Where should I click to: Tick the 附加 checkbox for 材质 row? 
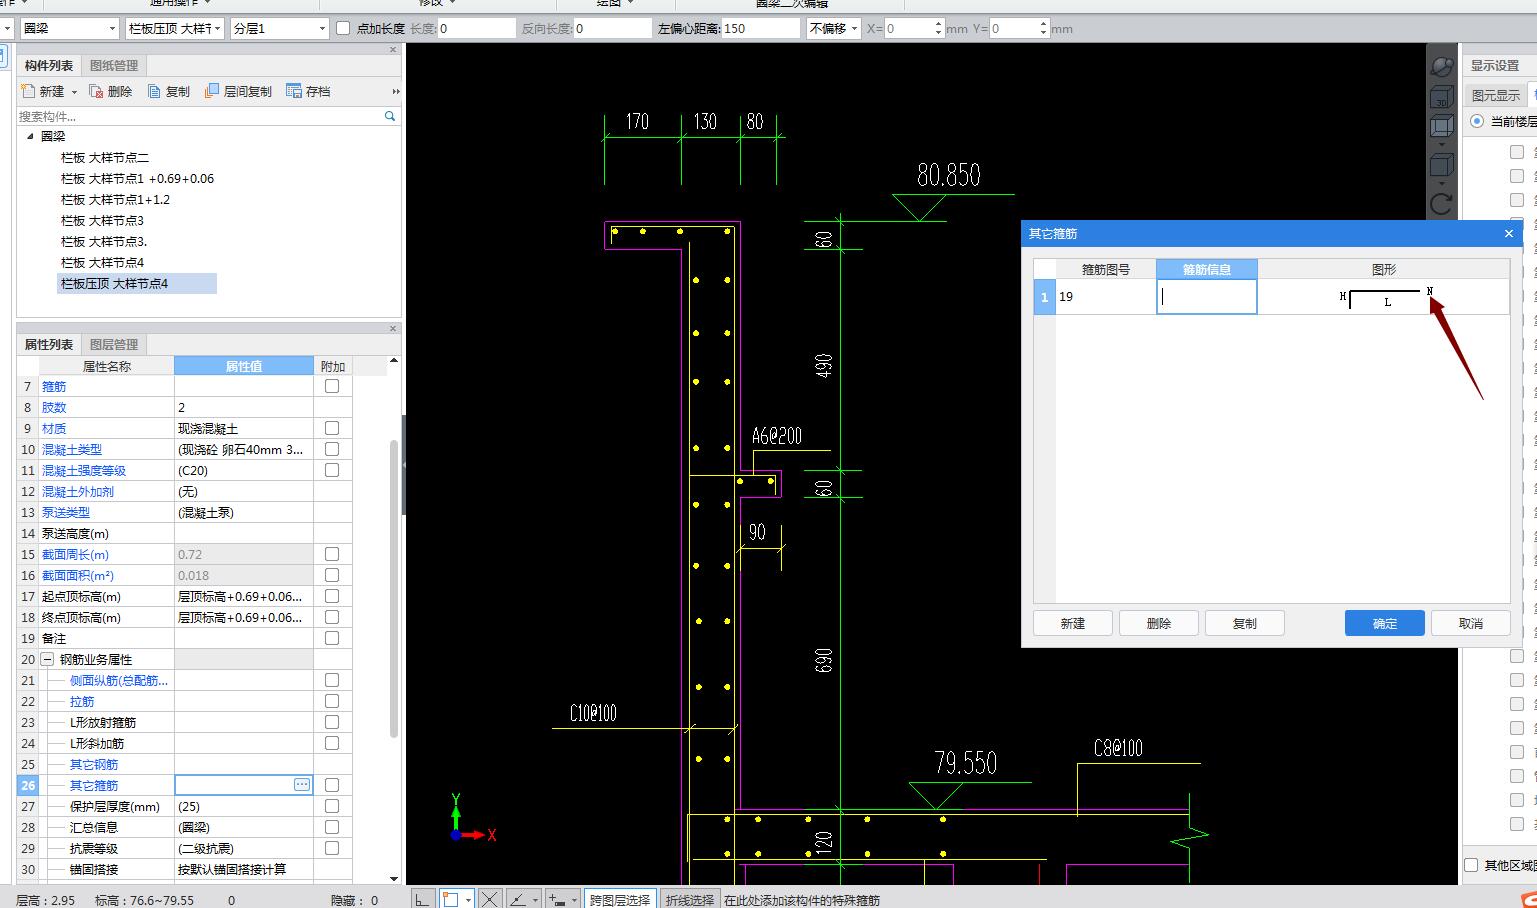332,428
